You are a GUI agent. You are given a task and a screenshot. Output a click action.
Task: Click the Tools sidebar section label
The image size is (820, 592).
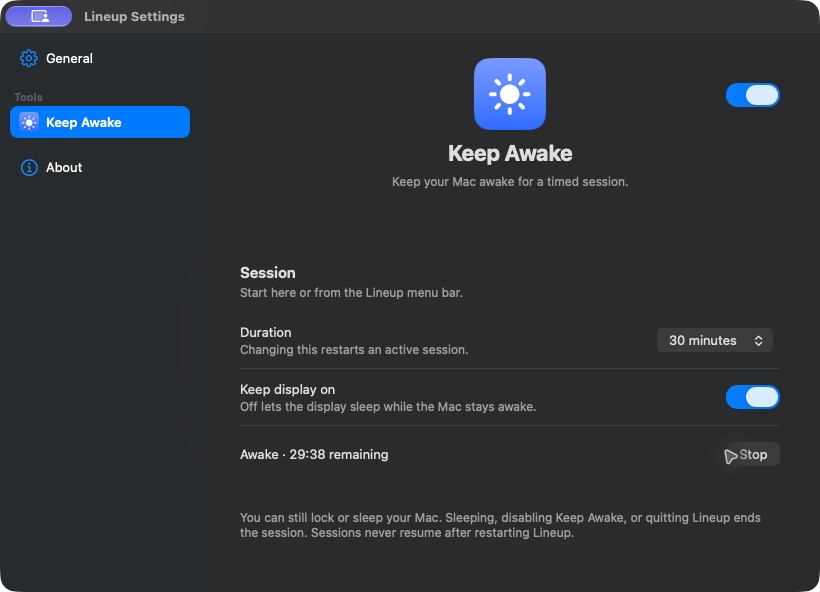coord(28,97)
